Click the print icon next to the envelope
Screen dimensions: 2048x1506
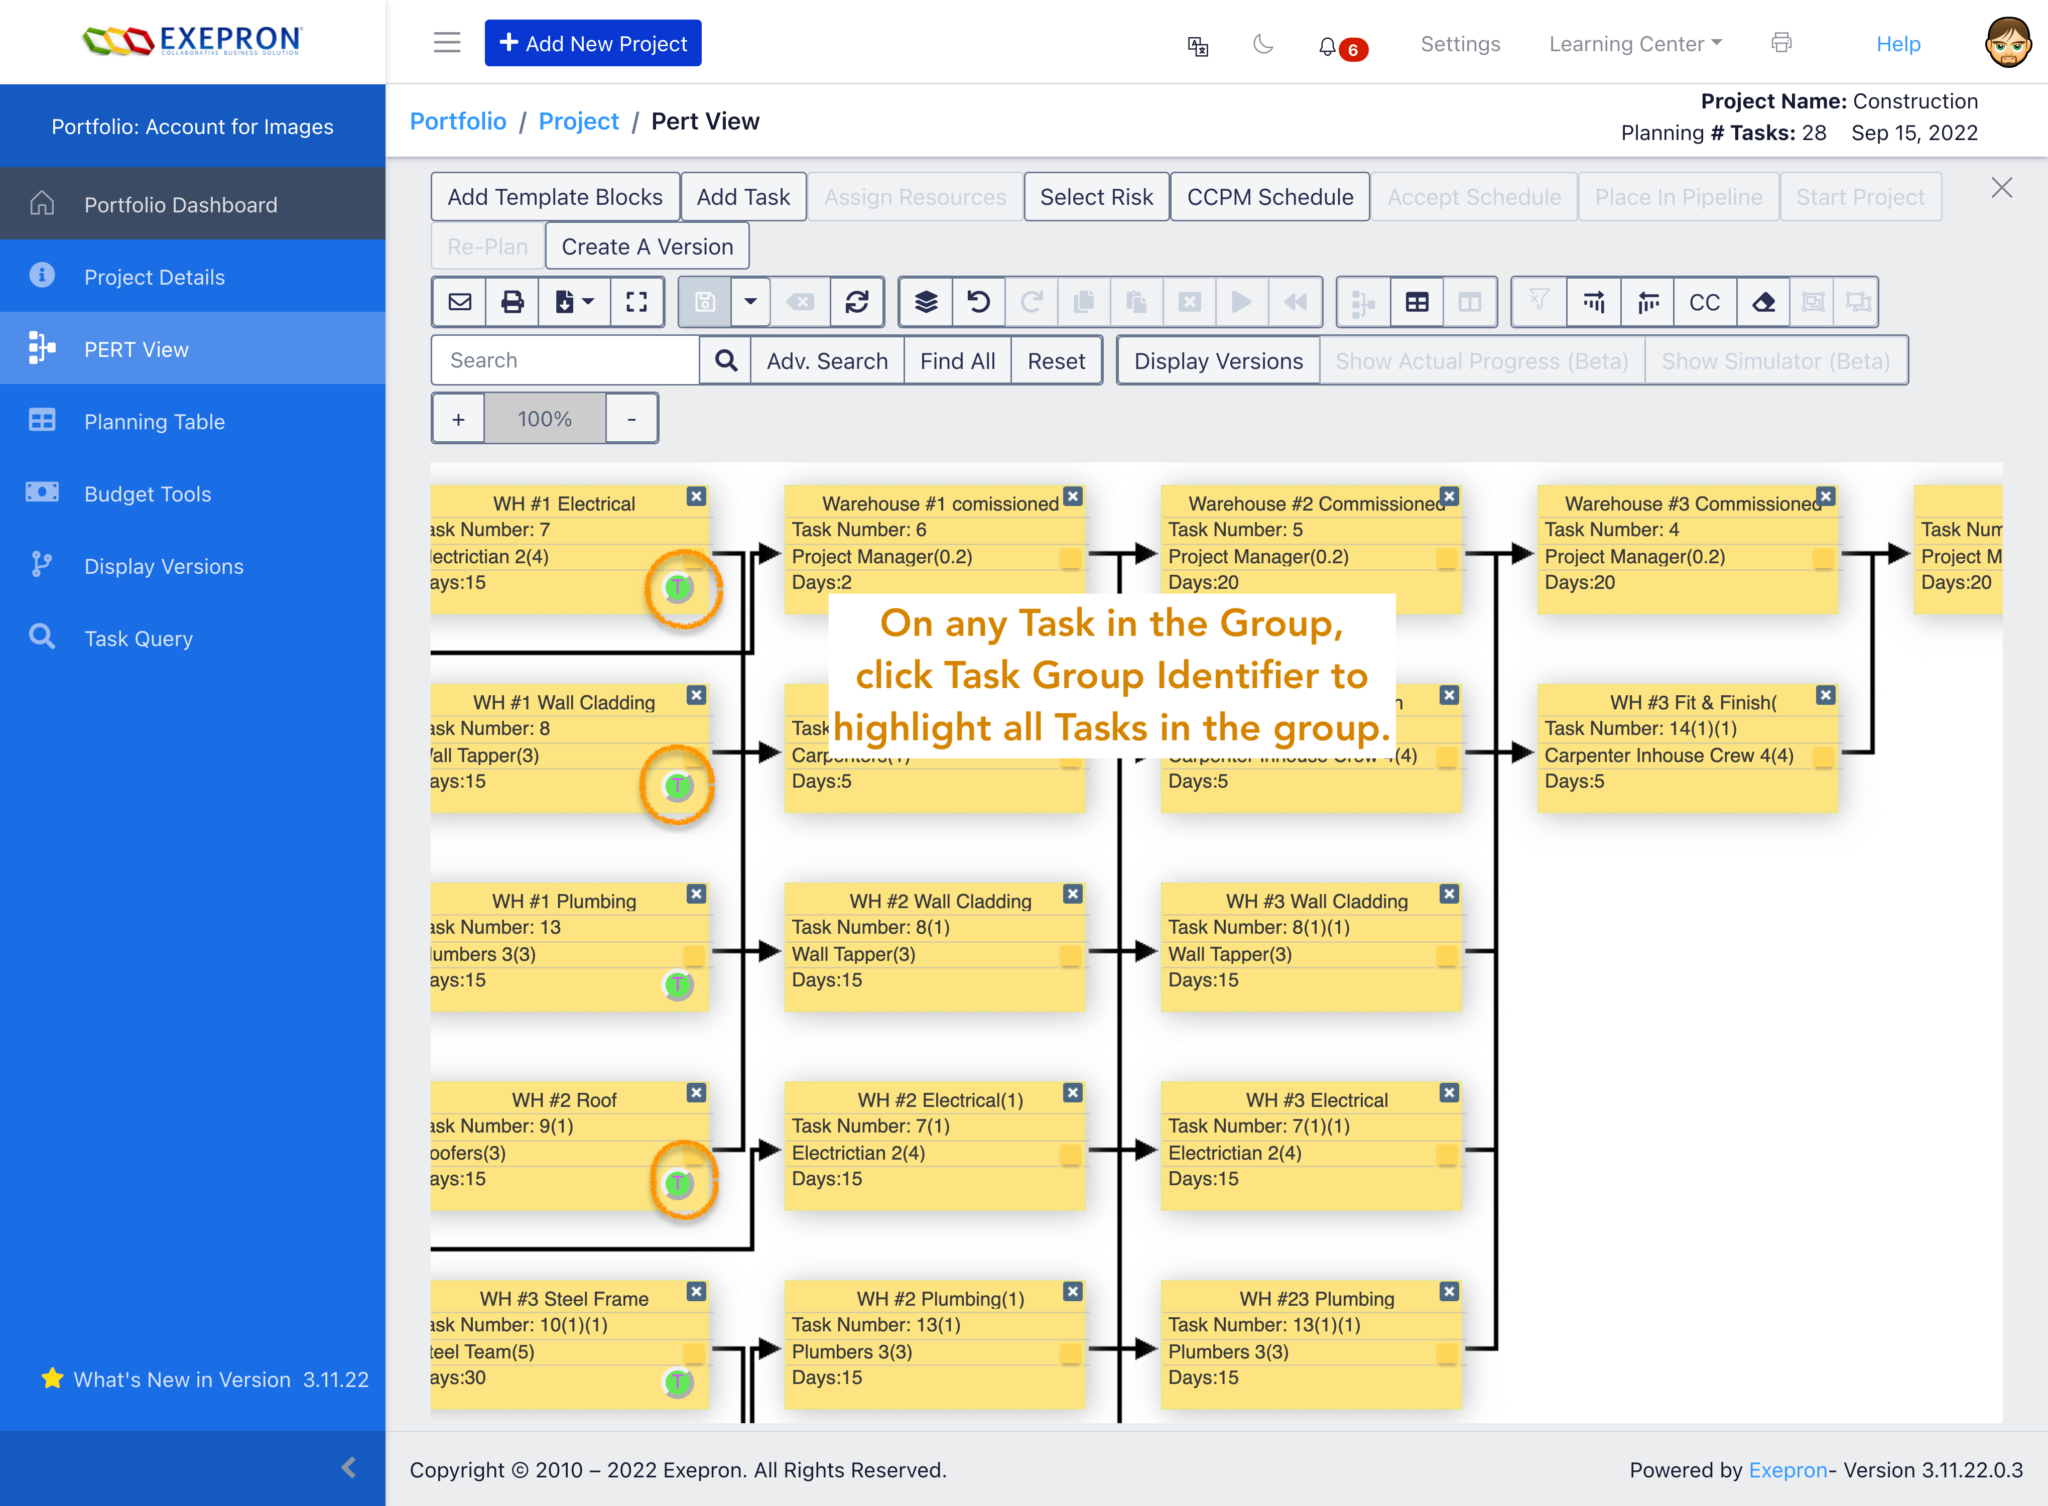(x=512, y=301)
